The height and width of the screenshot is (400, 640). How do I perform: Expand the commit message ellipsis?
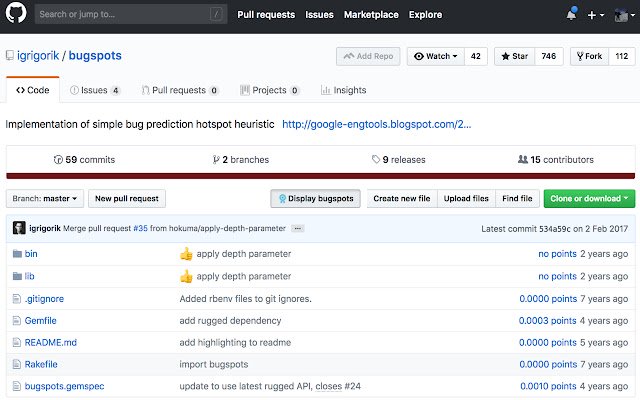tap(298, 228)
